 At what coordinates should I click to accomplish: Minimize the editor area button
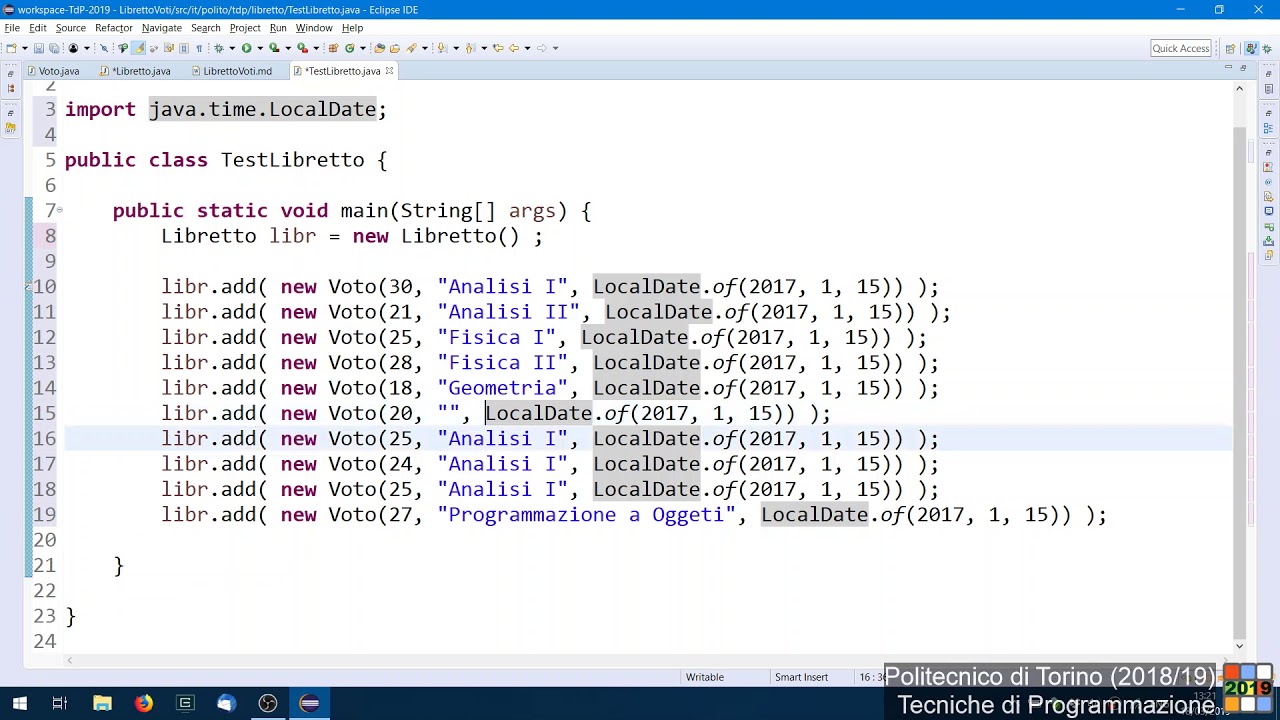click(1228, 67)
